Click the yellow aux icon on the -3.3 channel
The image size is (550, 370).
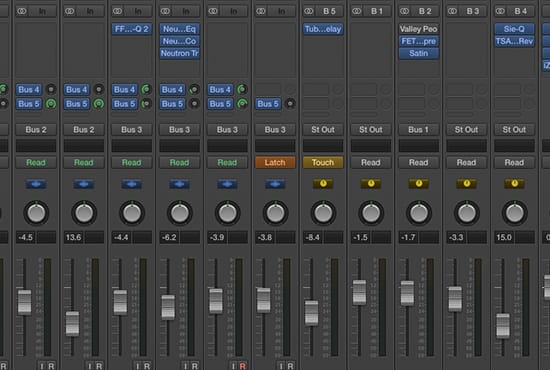(x=467, y=184)
